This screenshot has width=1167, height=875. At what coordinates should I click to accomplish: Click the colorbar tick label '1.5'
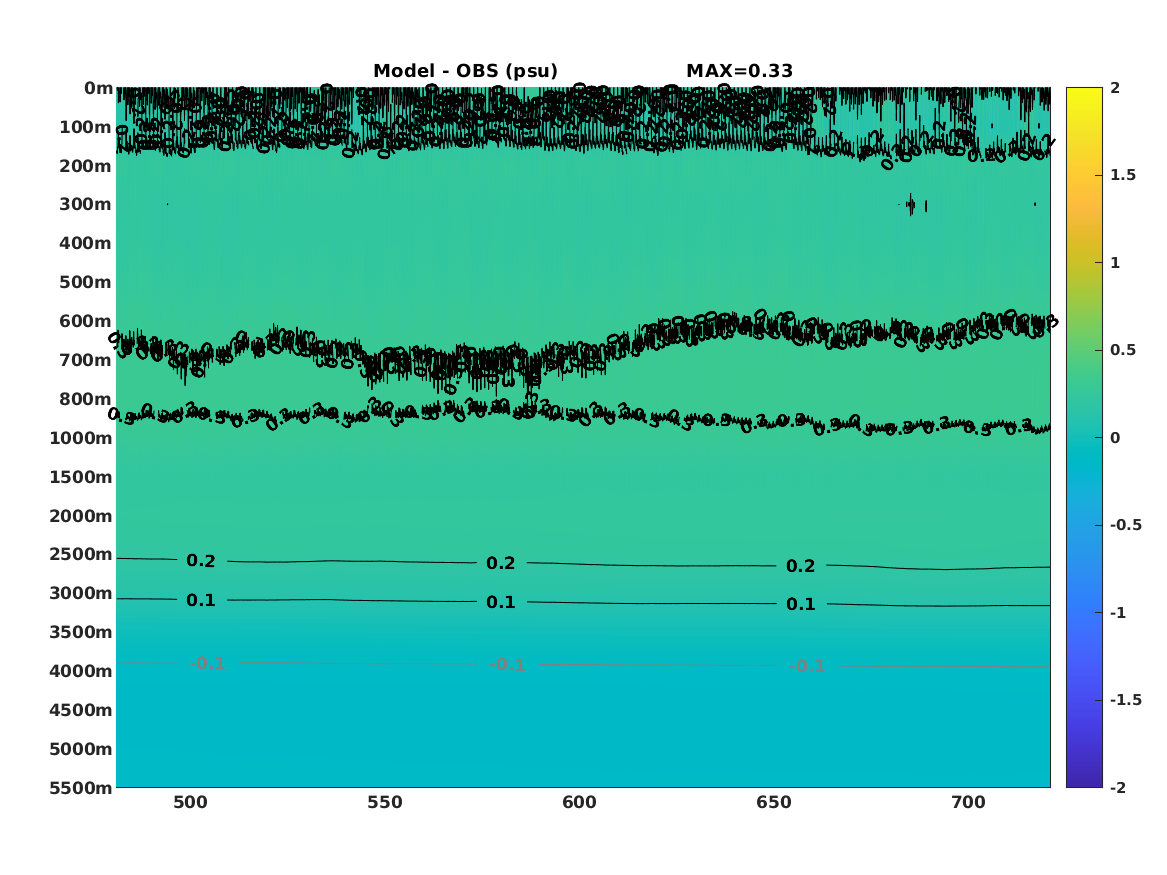pos(1123,175)
